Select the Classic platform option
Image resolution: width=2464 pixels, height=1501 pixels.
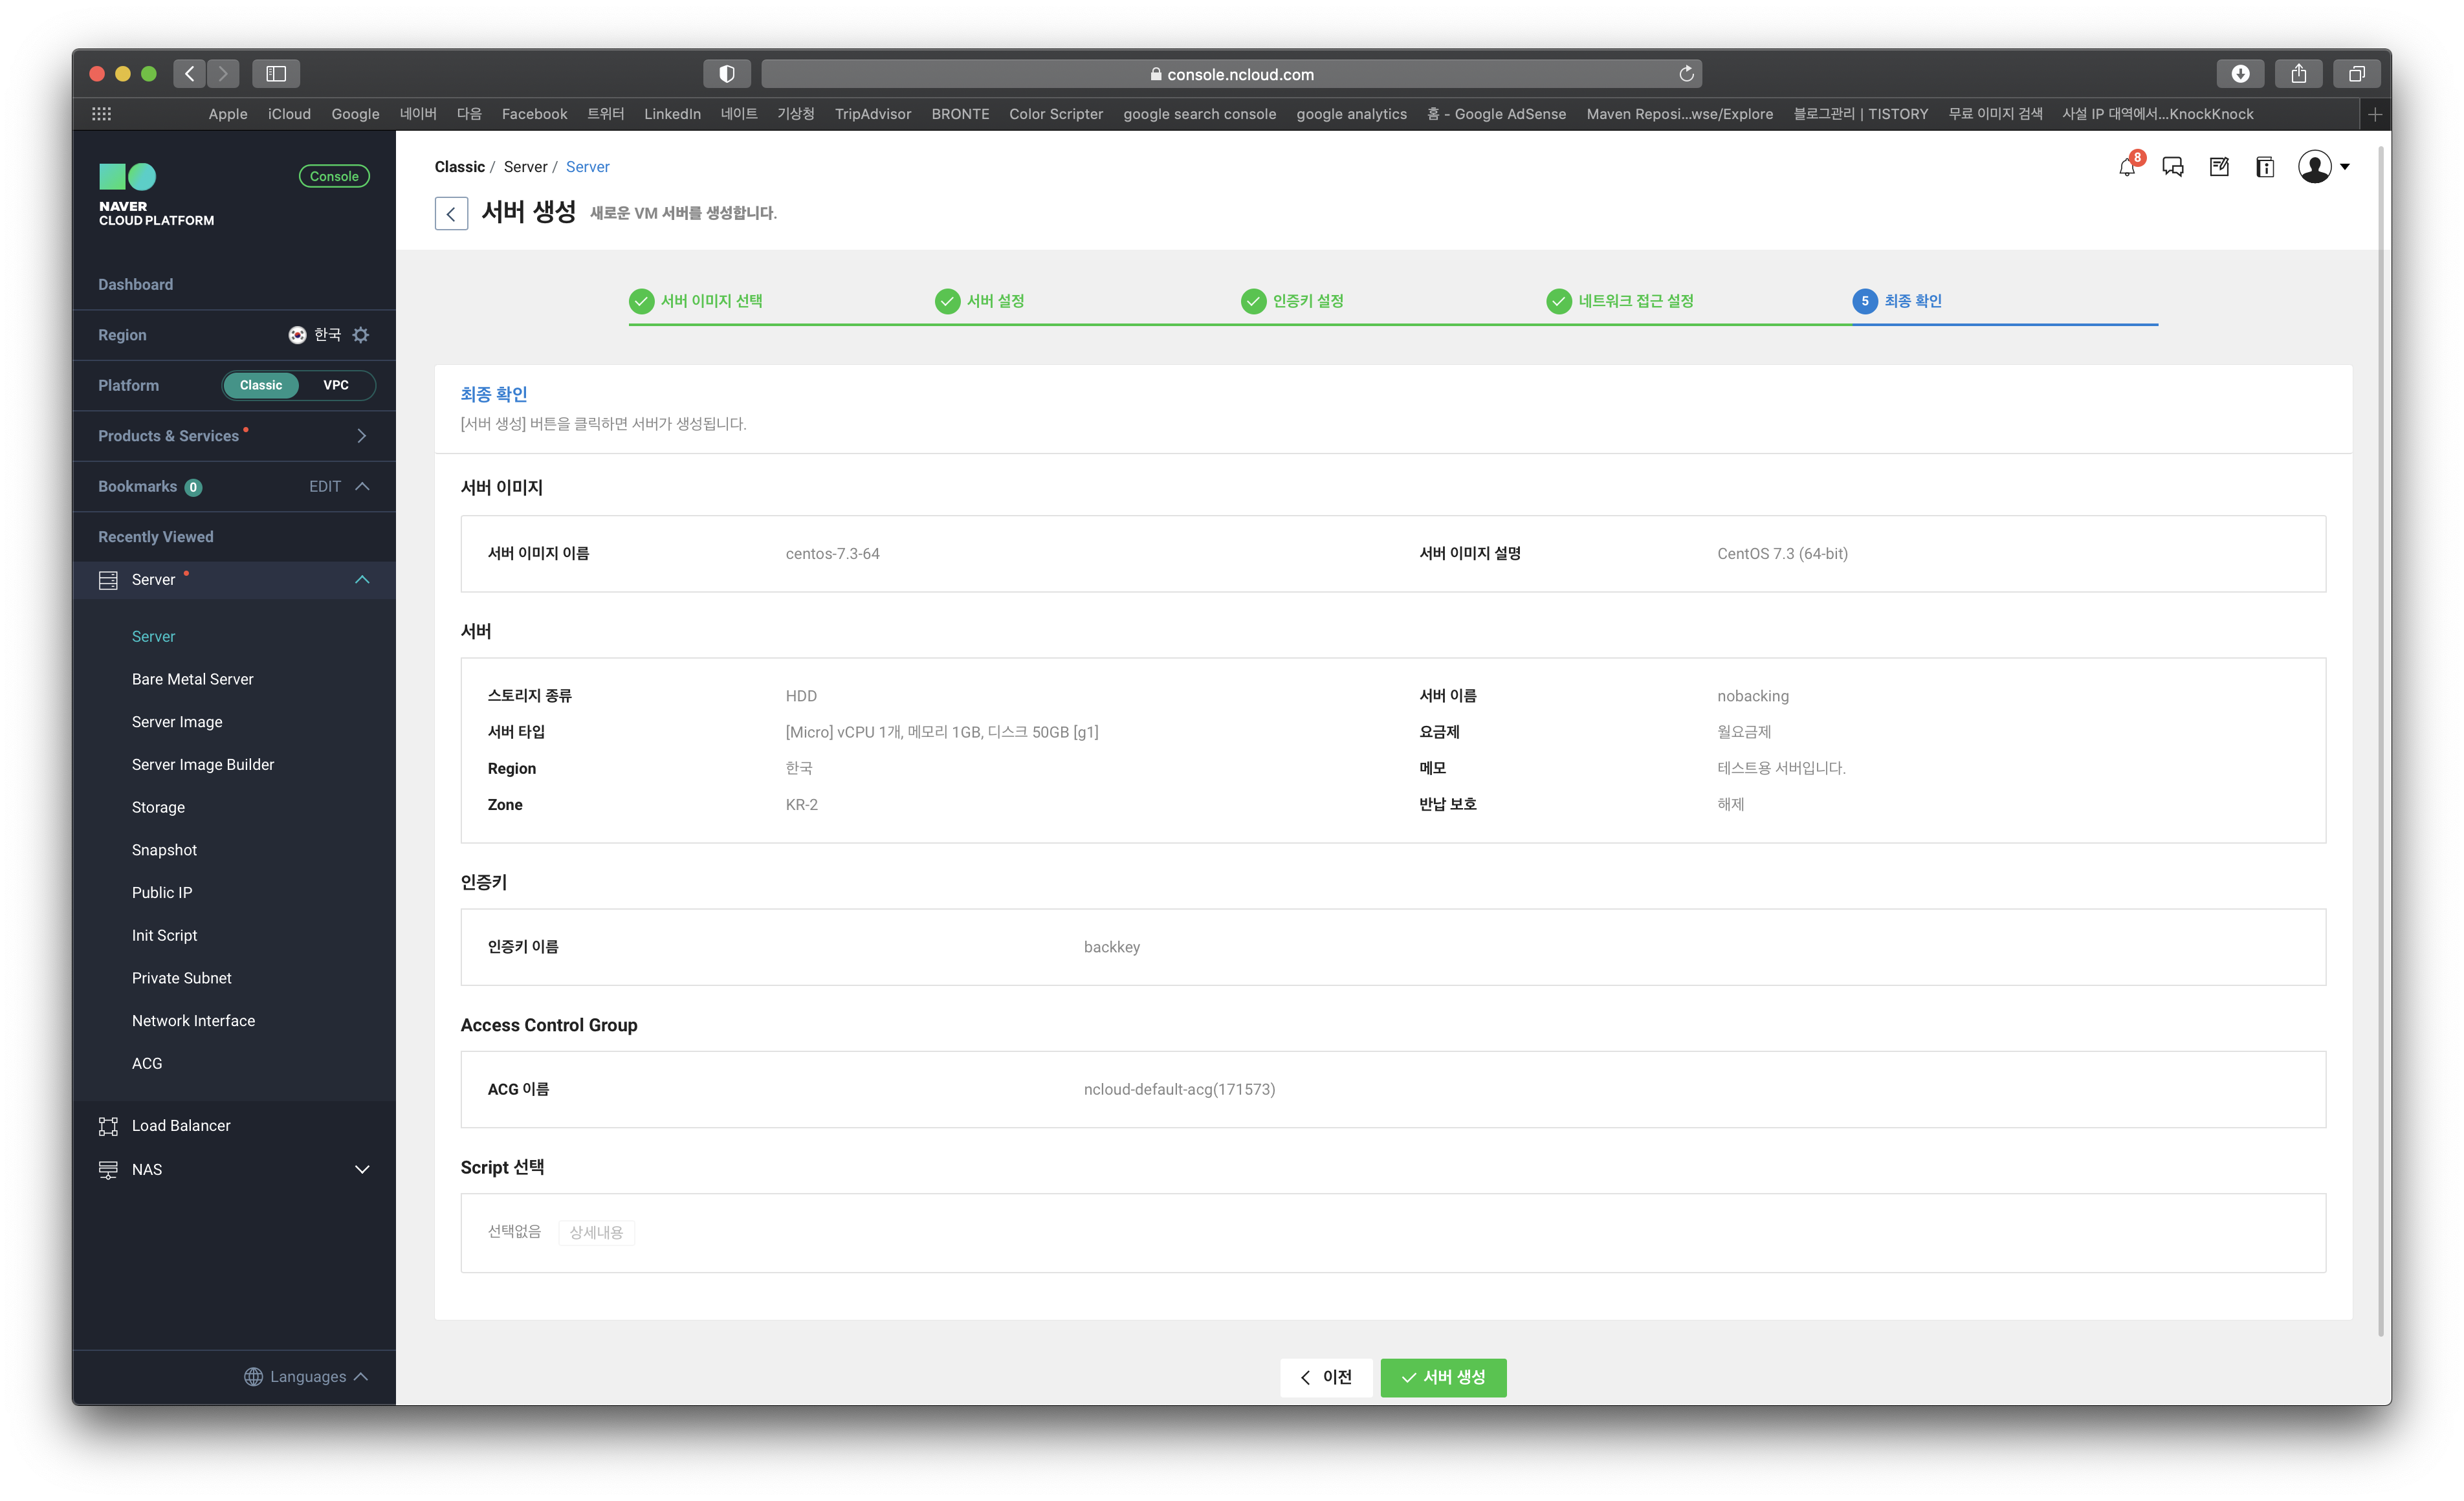click(x=261, y=385)
